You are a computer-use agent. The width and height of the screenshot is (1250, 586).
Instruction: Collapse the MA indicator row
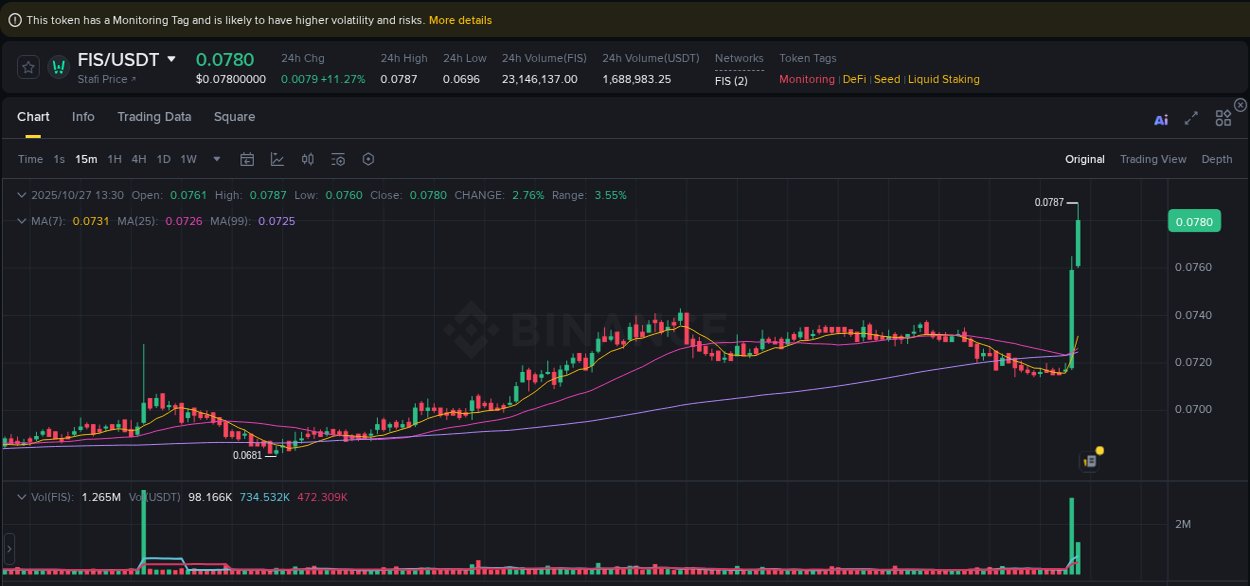[22, 220]
